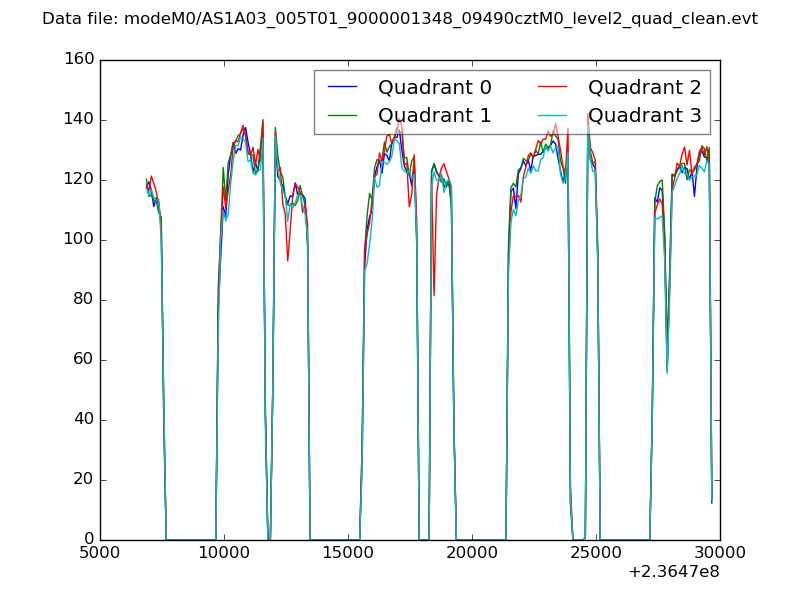
Task: Click the 80 y-axis tick label
Action: click(85, 300)
